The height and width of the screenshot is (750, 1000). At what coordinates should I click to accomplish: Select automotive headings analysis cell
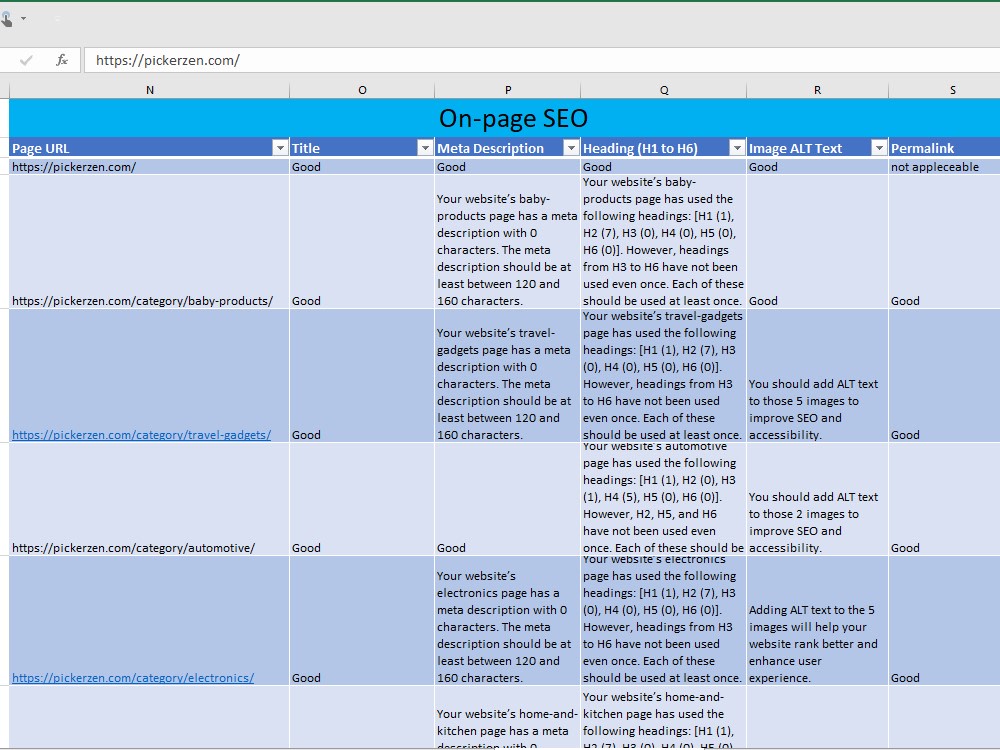pyautogui.click(x=664, y=499)
